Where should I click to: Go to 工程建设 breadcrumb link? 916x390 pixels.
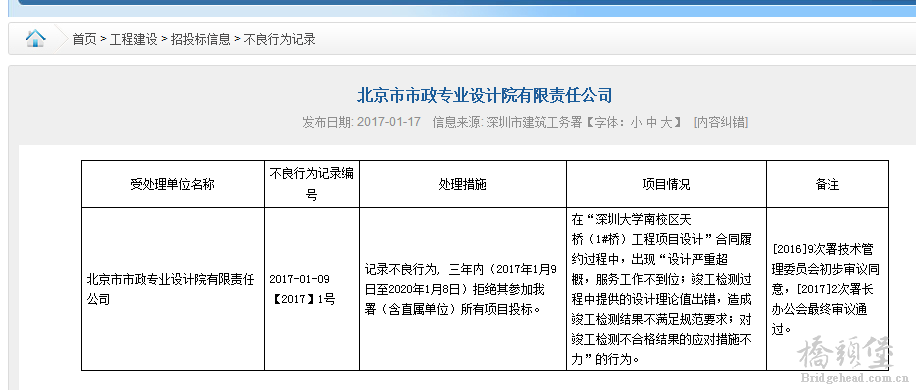click(x=133, y=40)
